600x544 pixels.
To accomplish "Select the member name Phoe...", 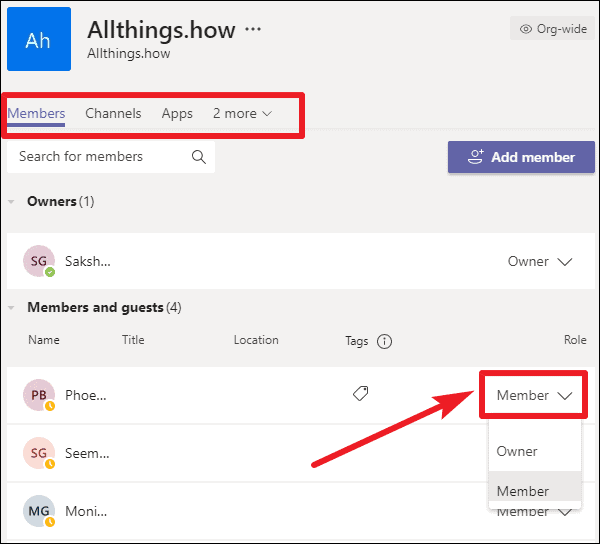I will [x=86, y=395].
